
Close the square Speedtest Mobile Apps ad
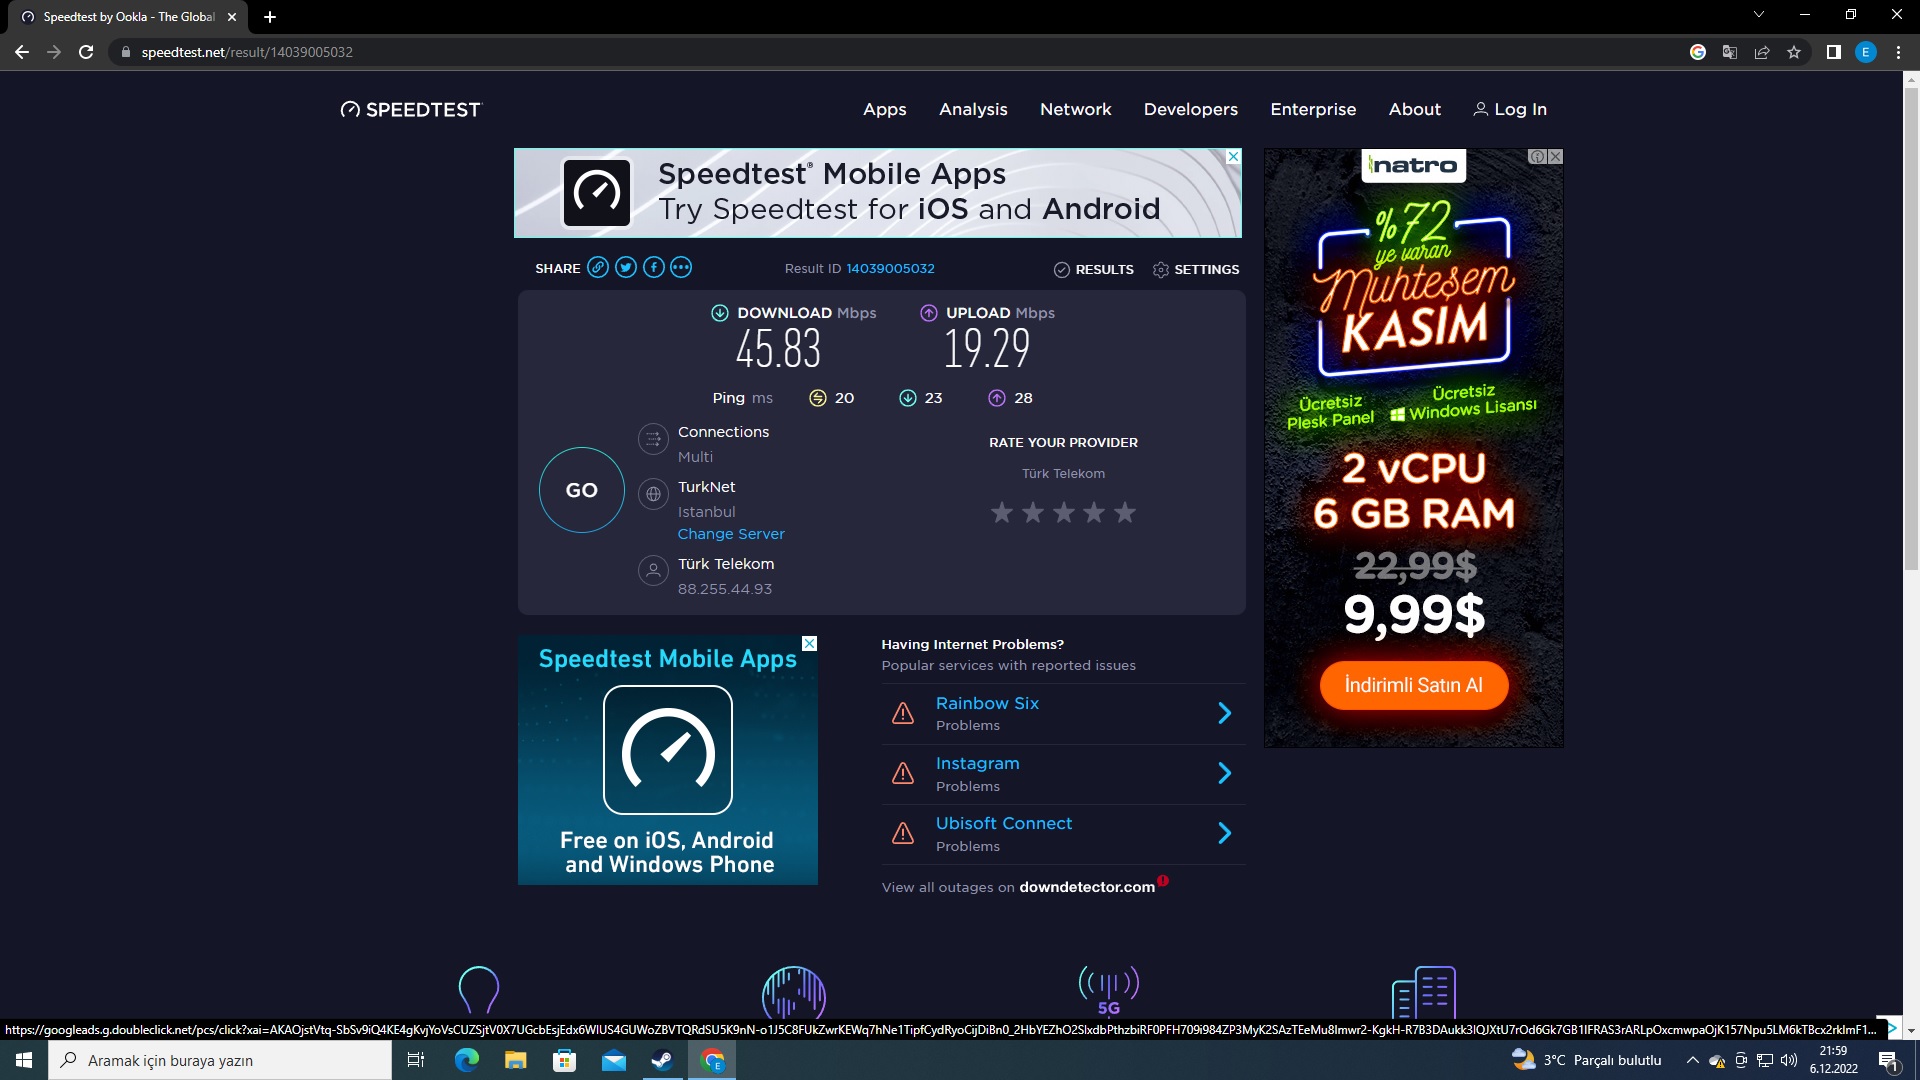pyautogui.click(x=810, y=644)
